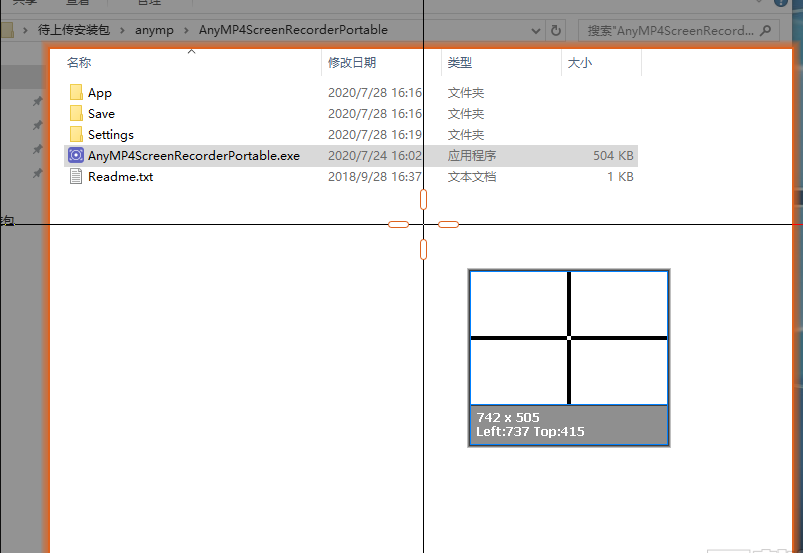Select the App folder name

coord(99,93)
